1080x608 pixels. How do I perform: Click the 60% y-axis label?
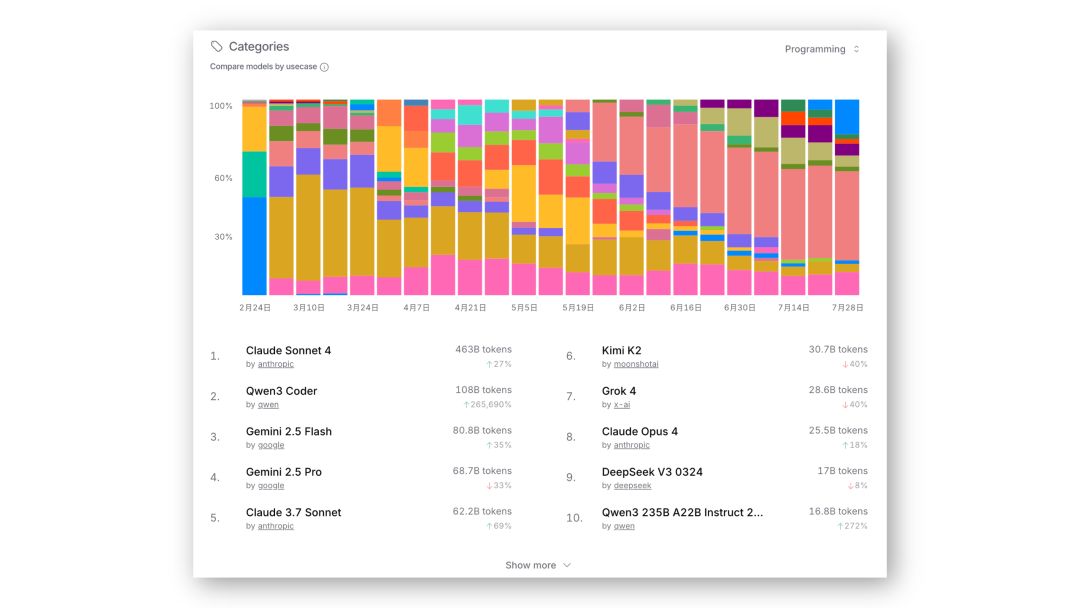pos(223,178)
